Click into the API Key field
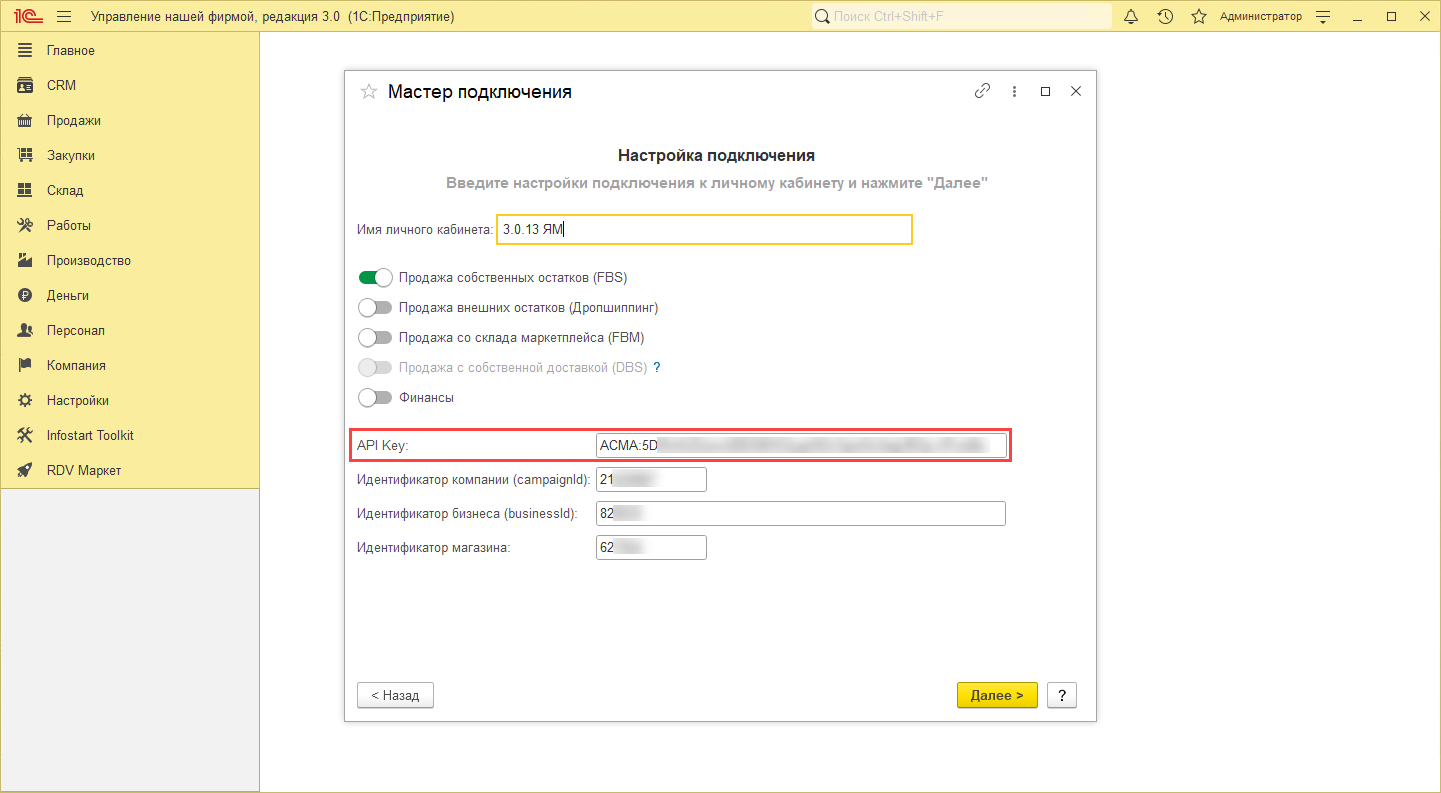1441x793 pixels. tap(801, 445)
